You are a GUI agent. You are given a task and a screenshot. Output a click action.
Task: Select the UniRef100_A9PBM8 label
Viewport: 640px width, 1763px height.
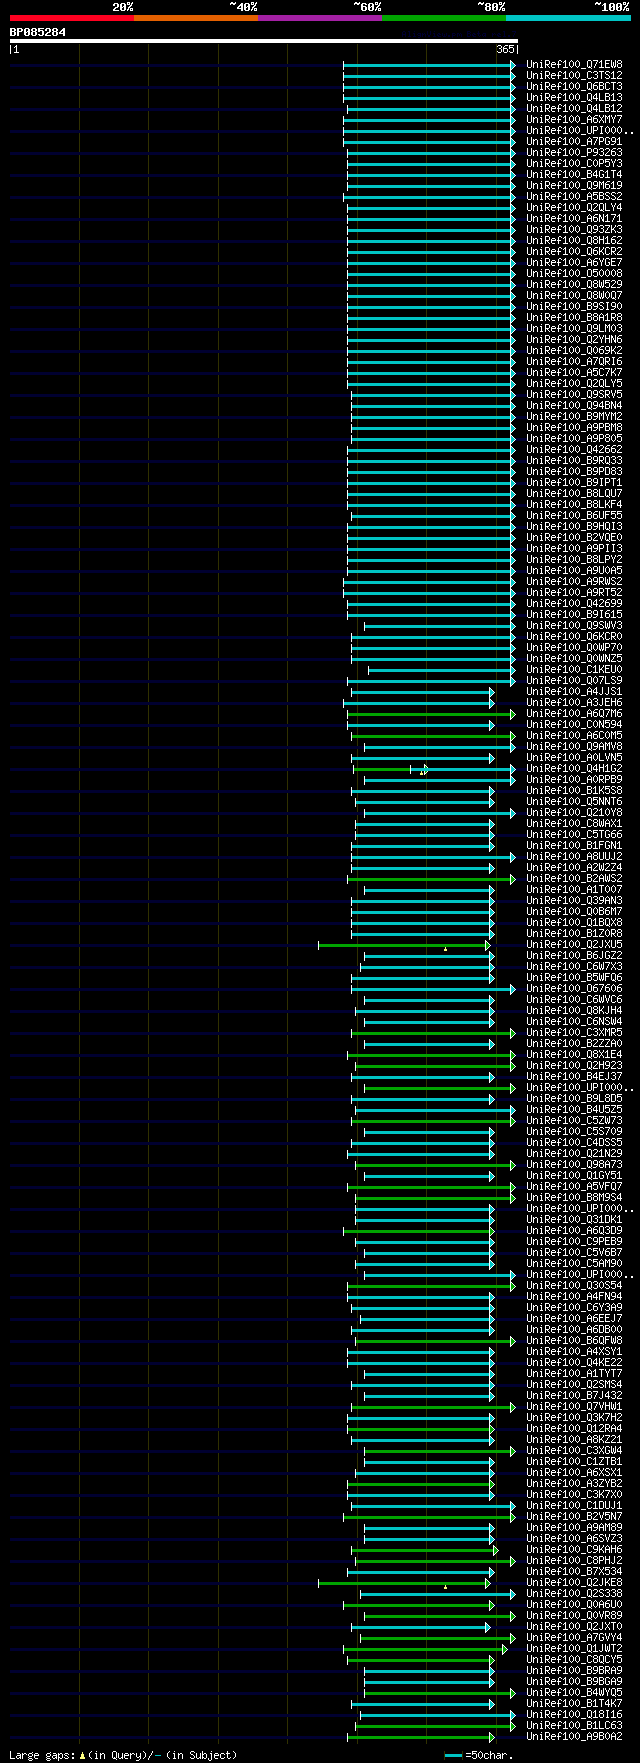coord(574,427)
